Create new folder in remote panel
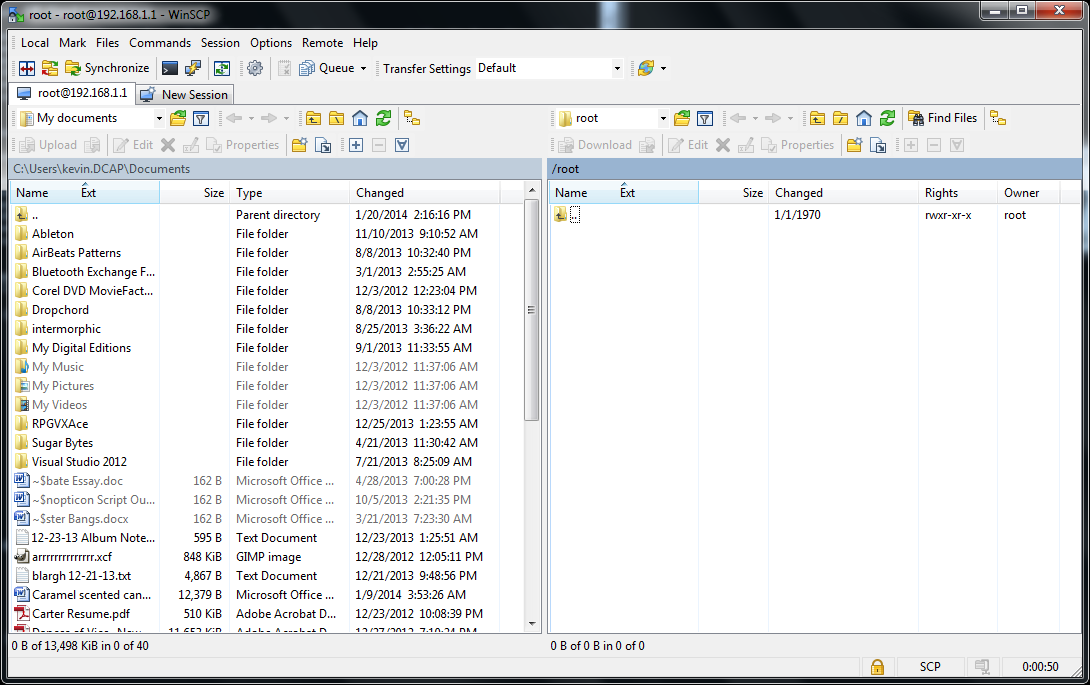1090x685 pixels. (x=854, y=145)
